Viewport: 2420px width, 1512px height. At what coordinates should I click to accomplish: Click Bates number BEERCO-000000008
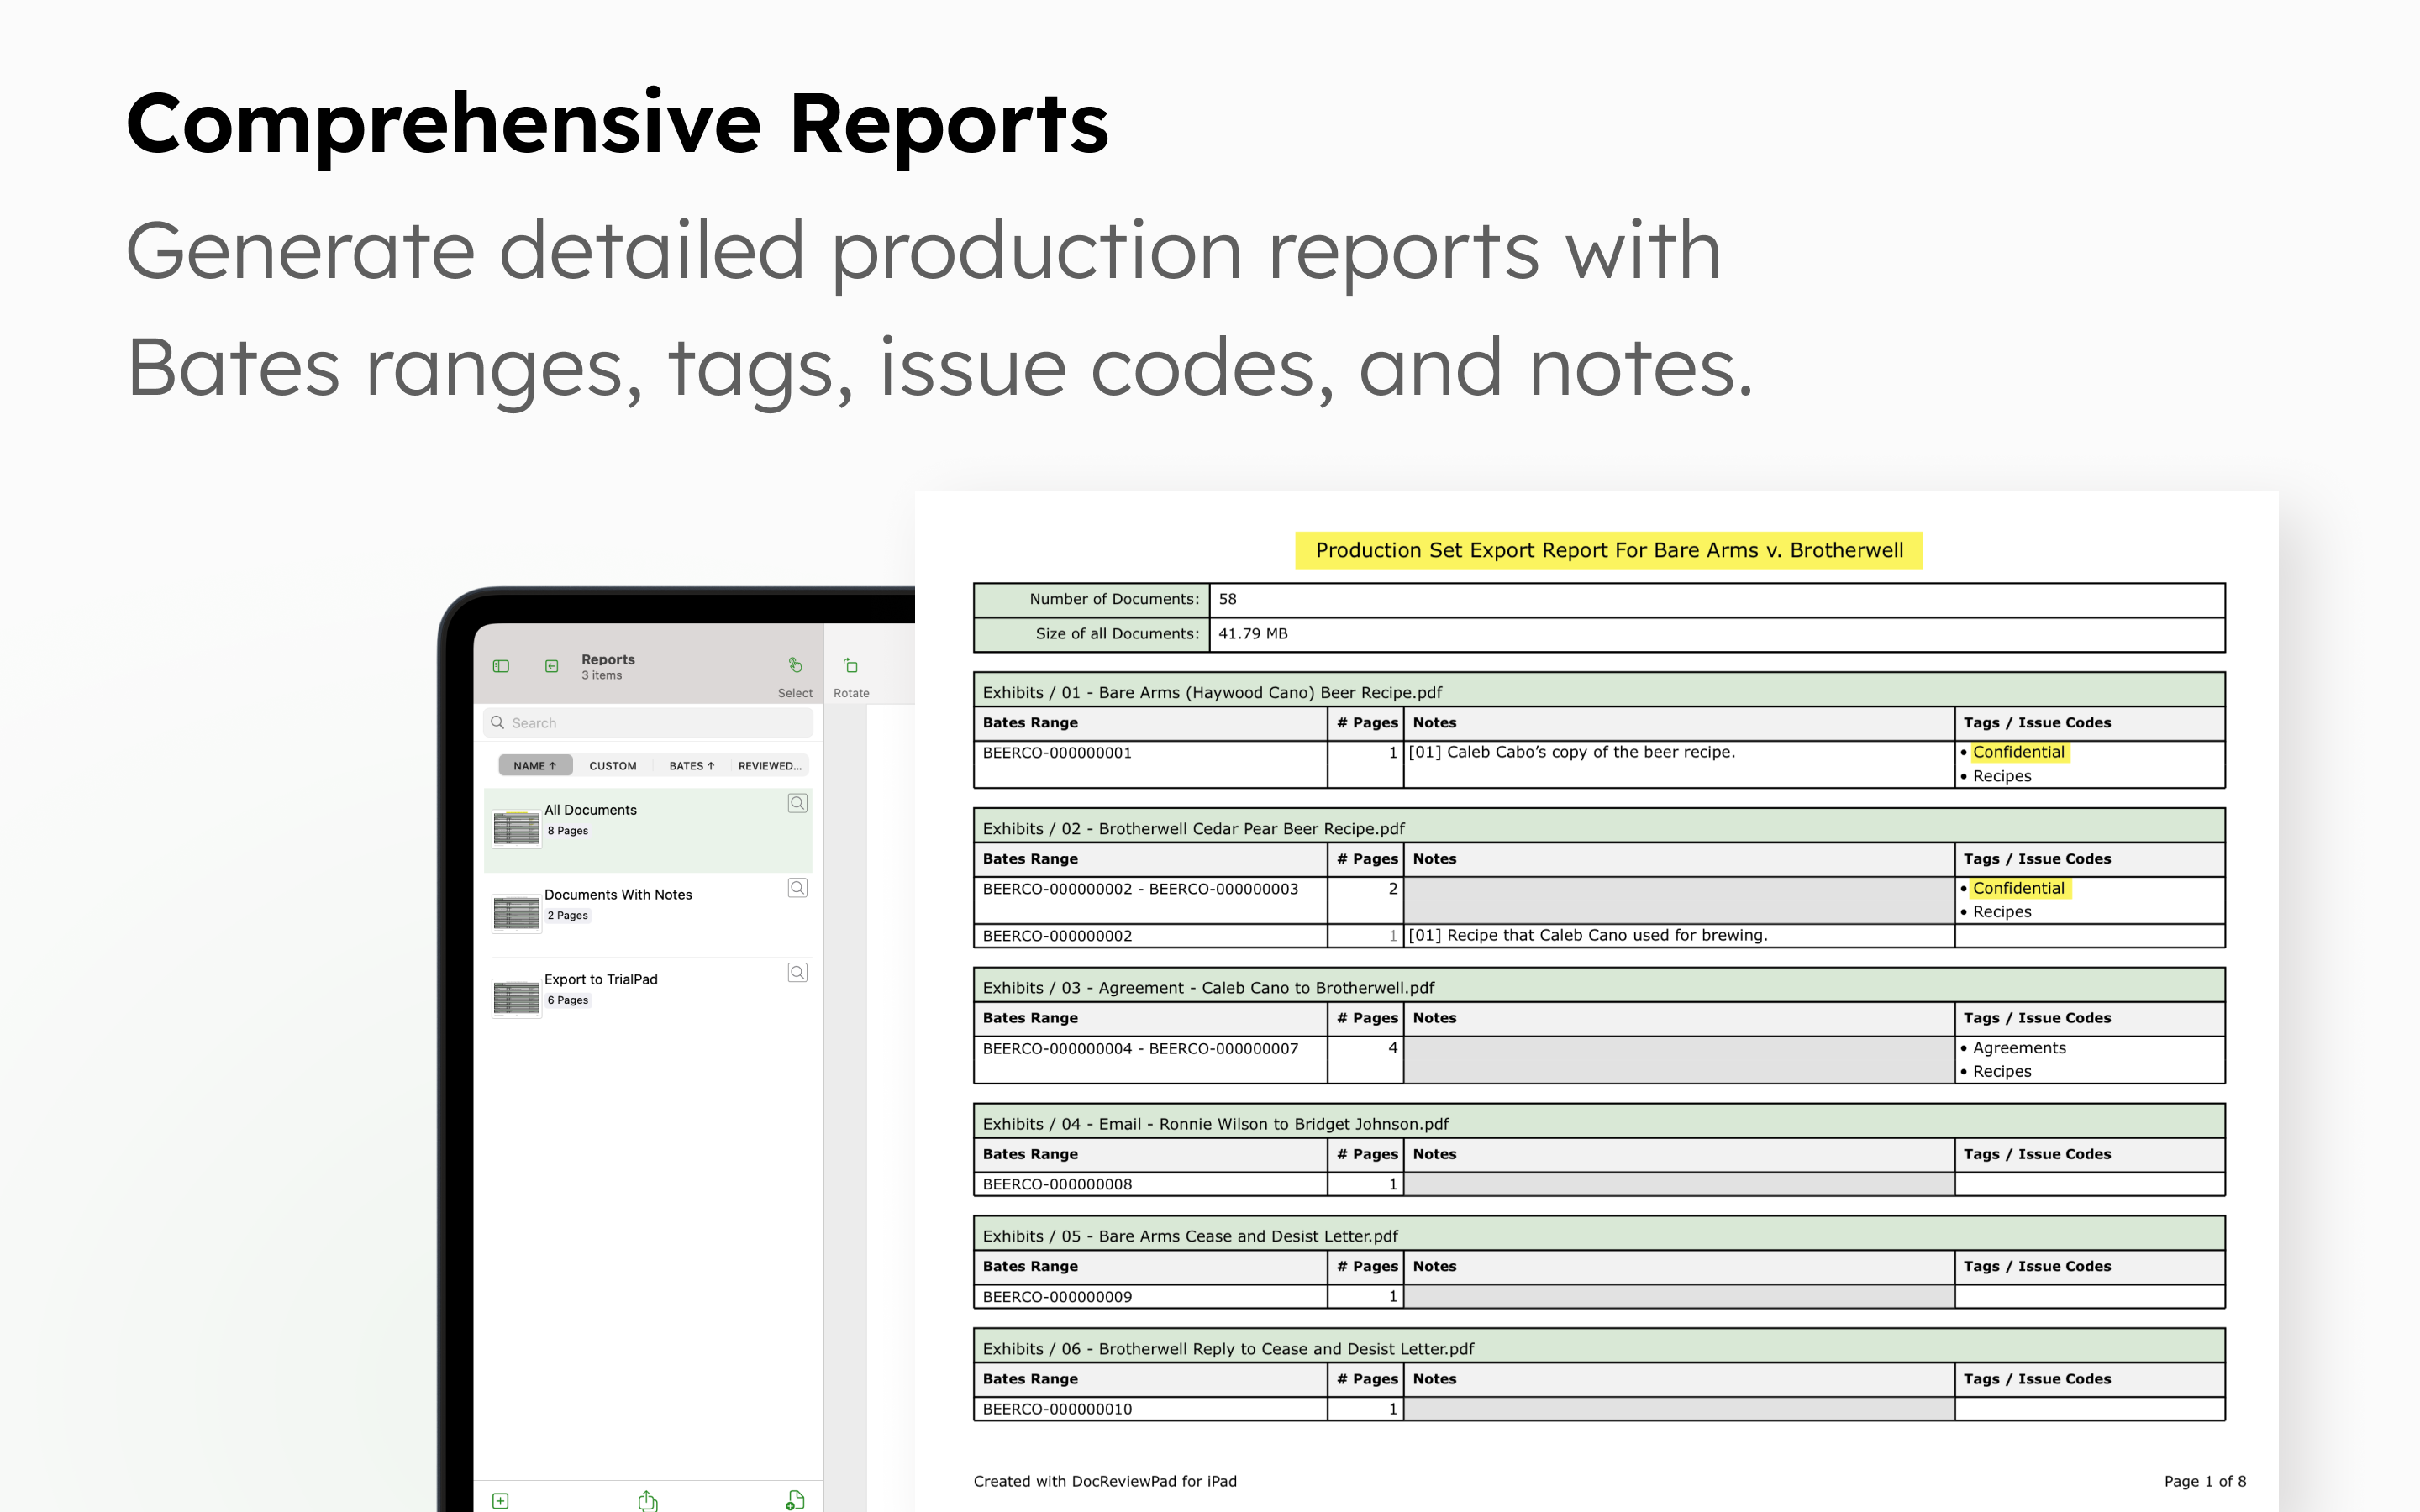[1057, 1184]
